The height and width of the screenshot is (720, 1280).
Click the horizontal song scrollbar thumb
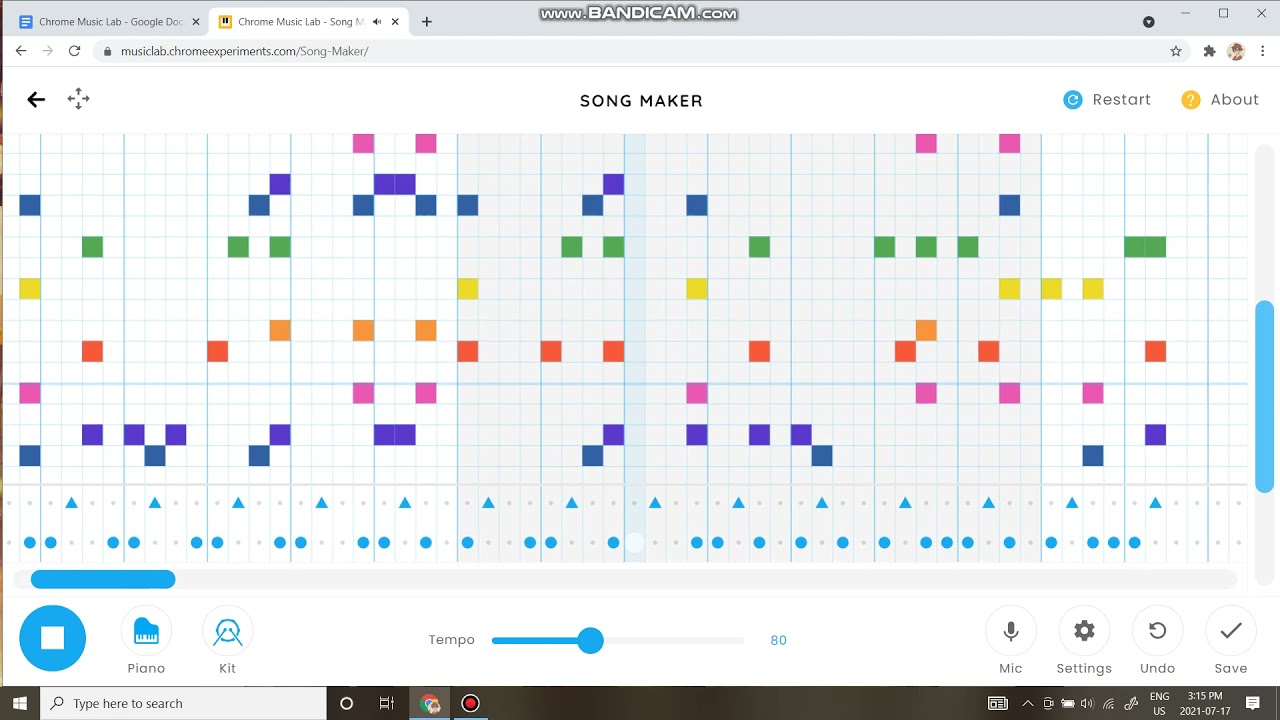coord(103,579)
